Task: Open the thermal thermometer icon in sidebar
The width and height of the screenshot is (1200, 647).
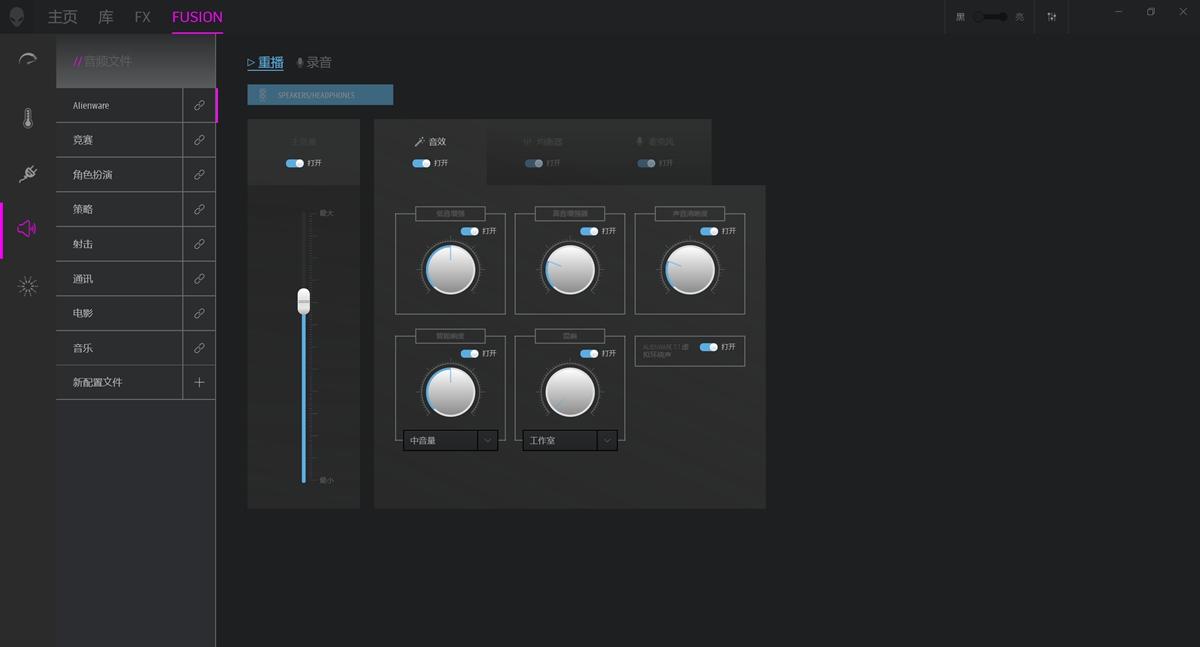Action: (x=28, y=118)
